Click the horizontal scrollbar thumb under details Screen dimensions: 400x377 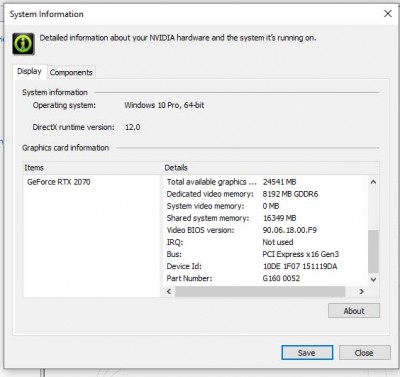pyautogui.click(x=260, y=291)
